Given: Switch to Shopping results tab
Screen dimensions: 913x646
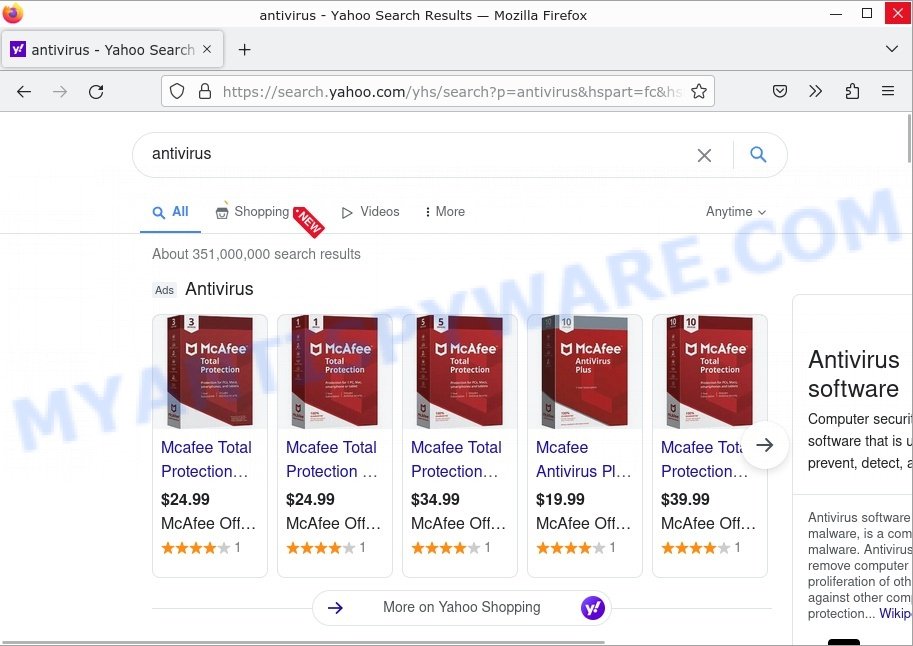Looking at the screenshot, I should [x=252, y=212].
